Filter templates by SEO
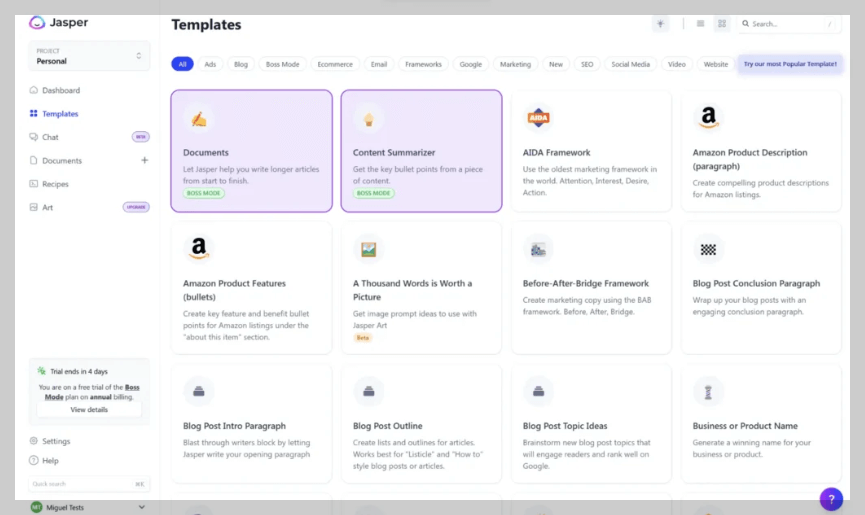Viewport: 865px width, 515px height. [587, 64]
